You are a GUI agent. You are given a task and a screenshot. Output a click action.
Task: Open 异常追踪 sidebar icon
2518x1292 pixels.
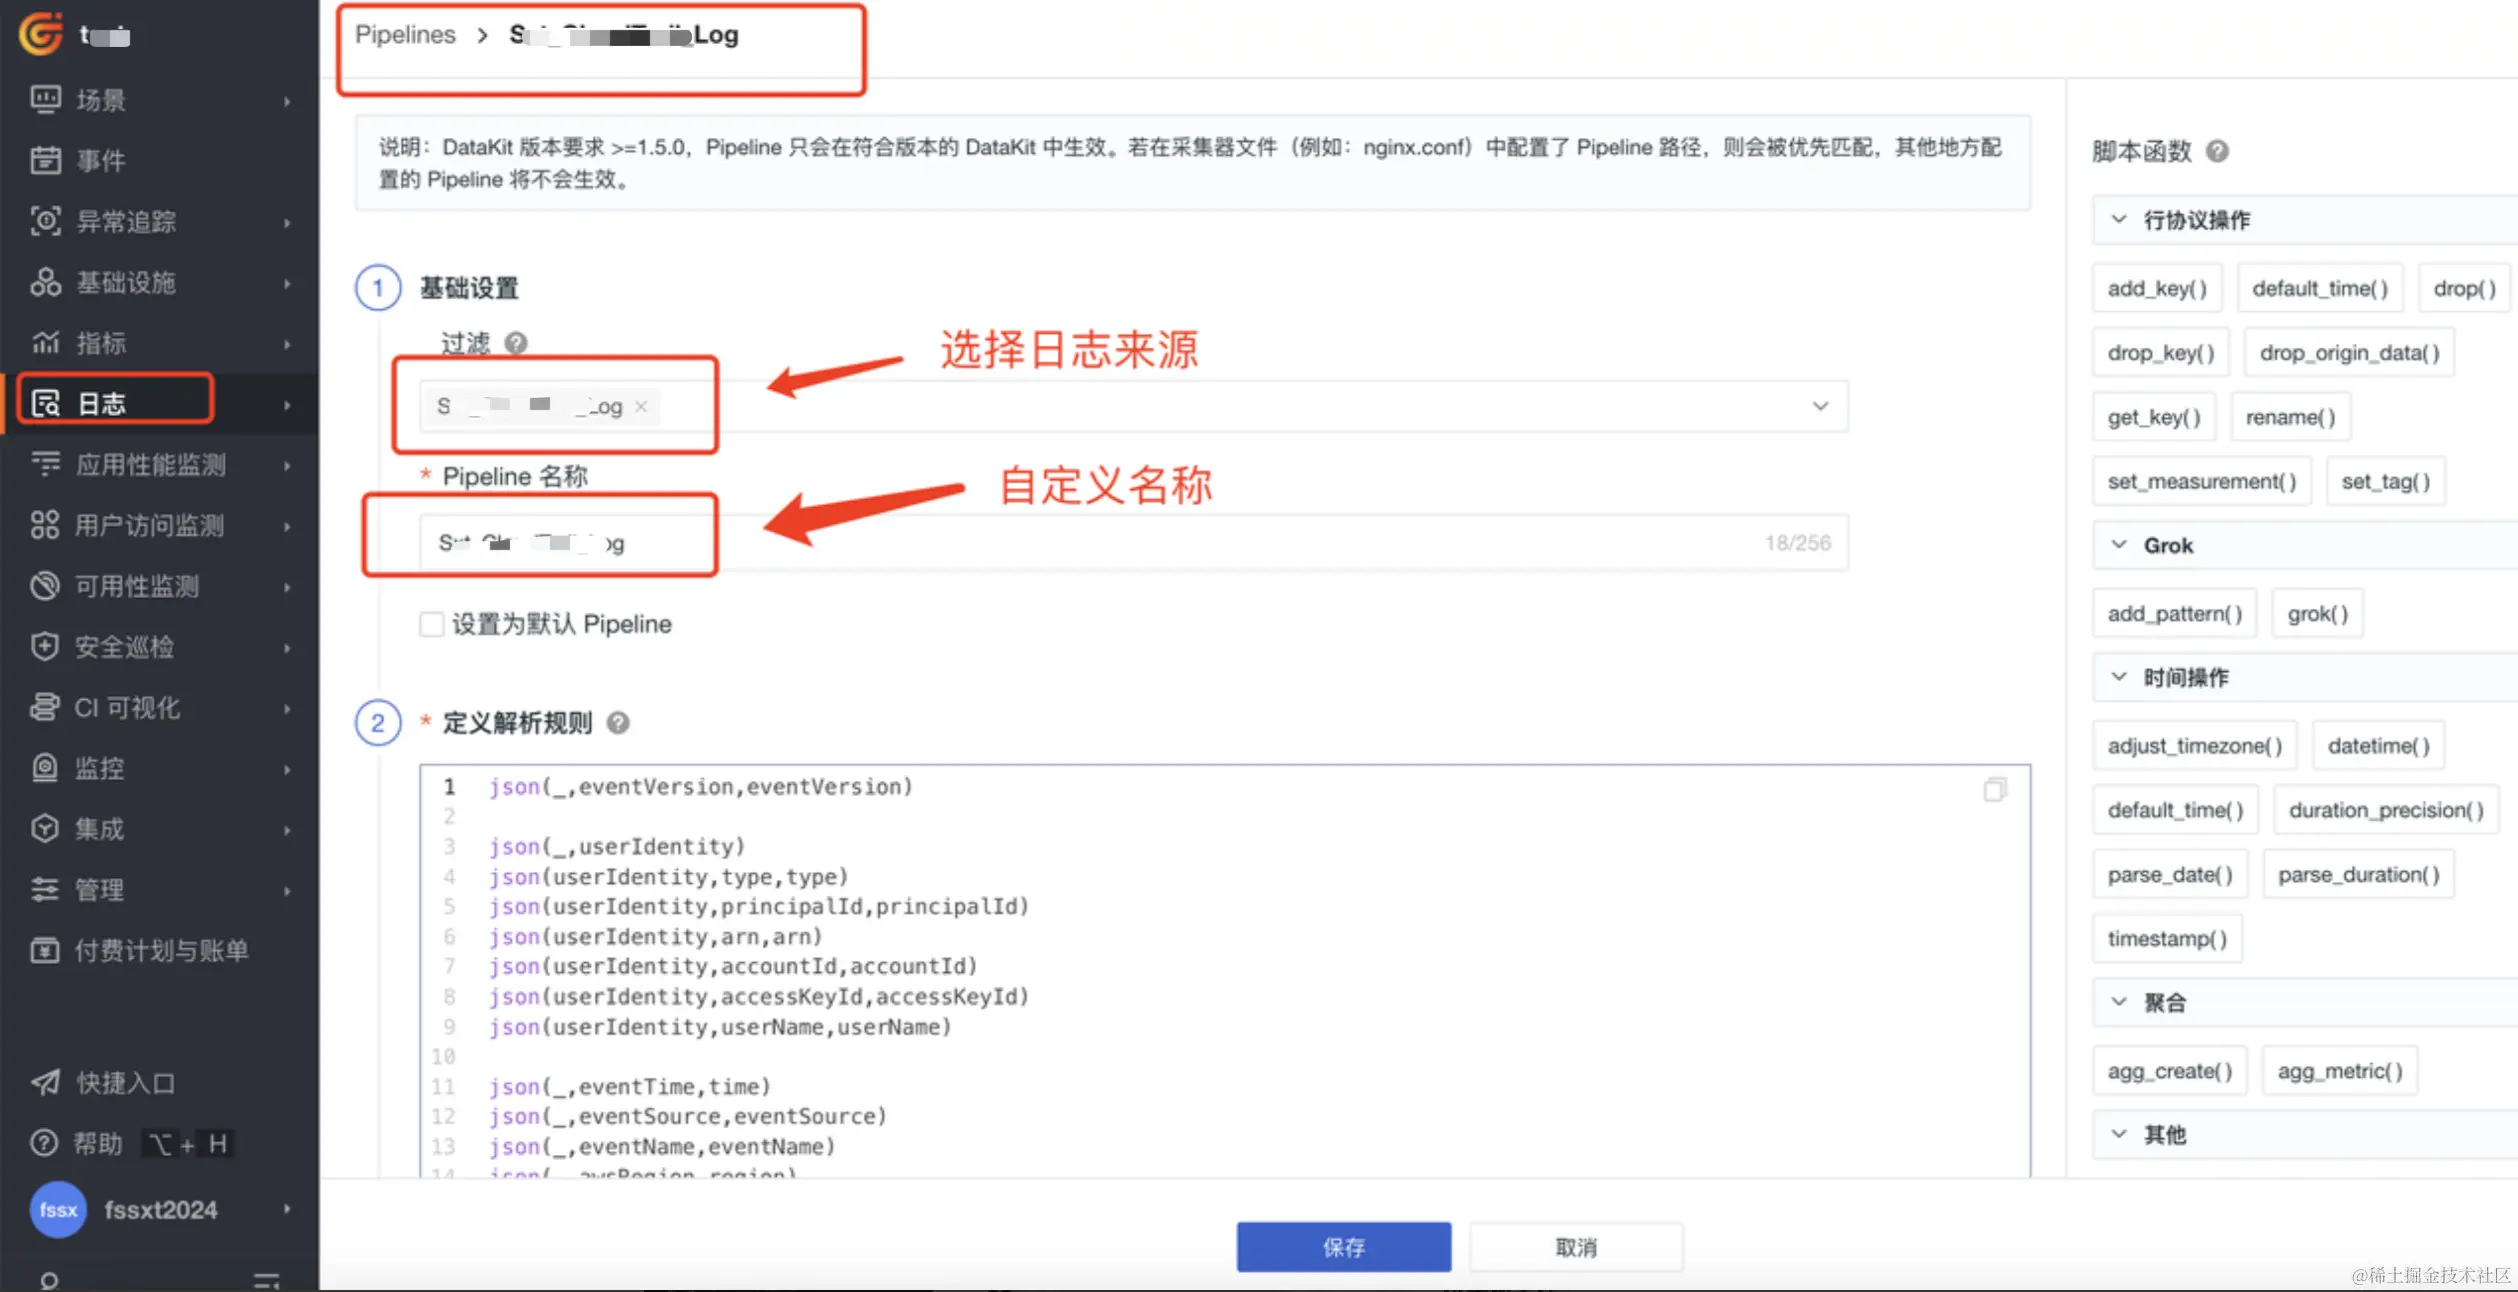click(45, 221)
